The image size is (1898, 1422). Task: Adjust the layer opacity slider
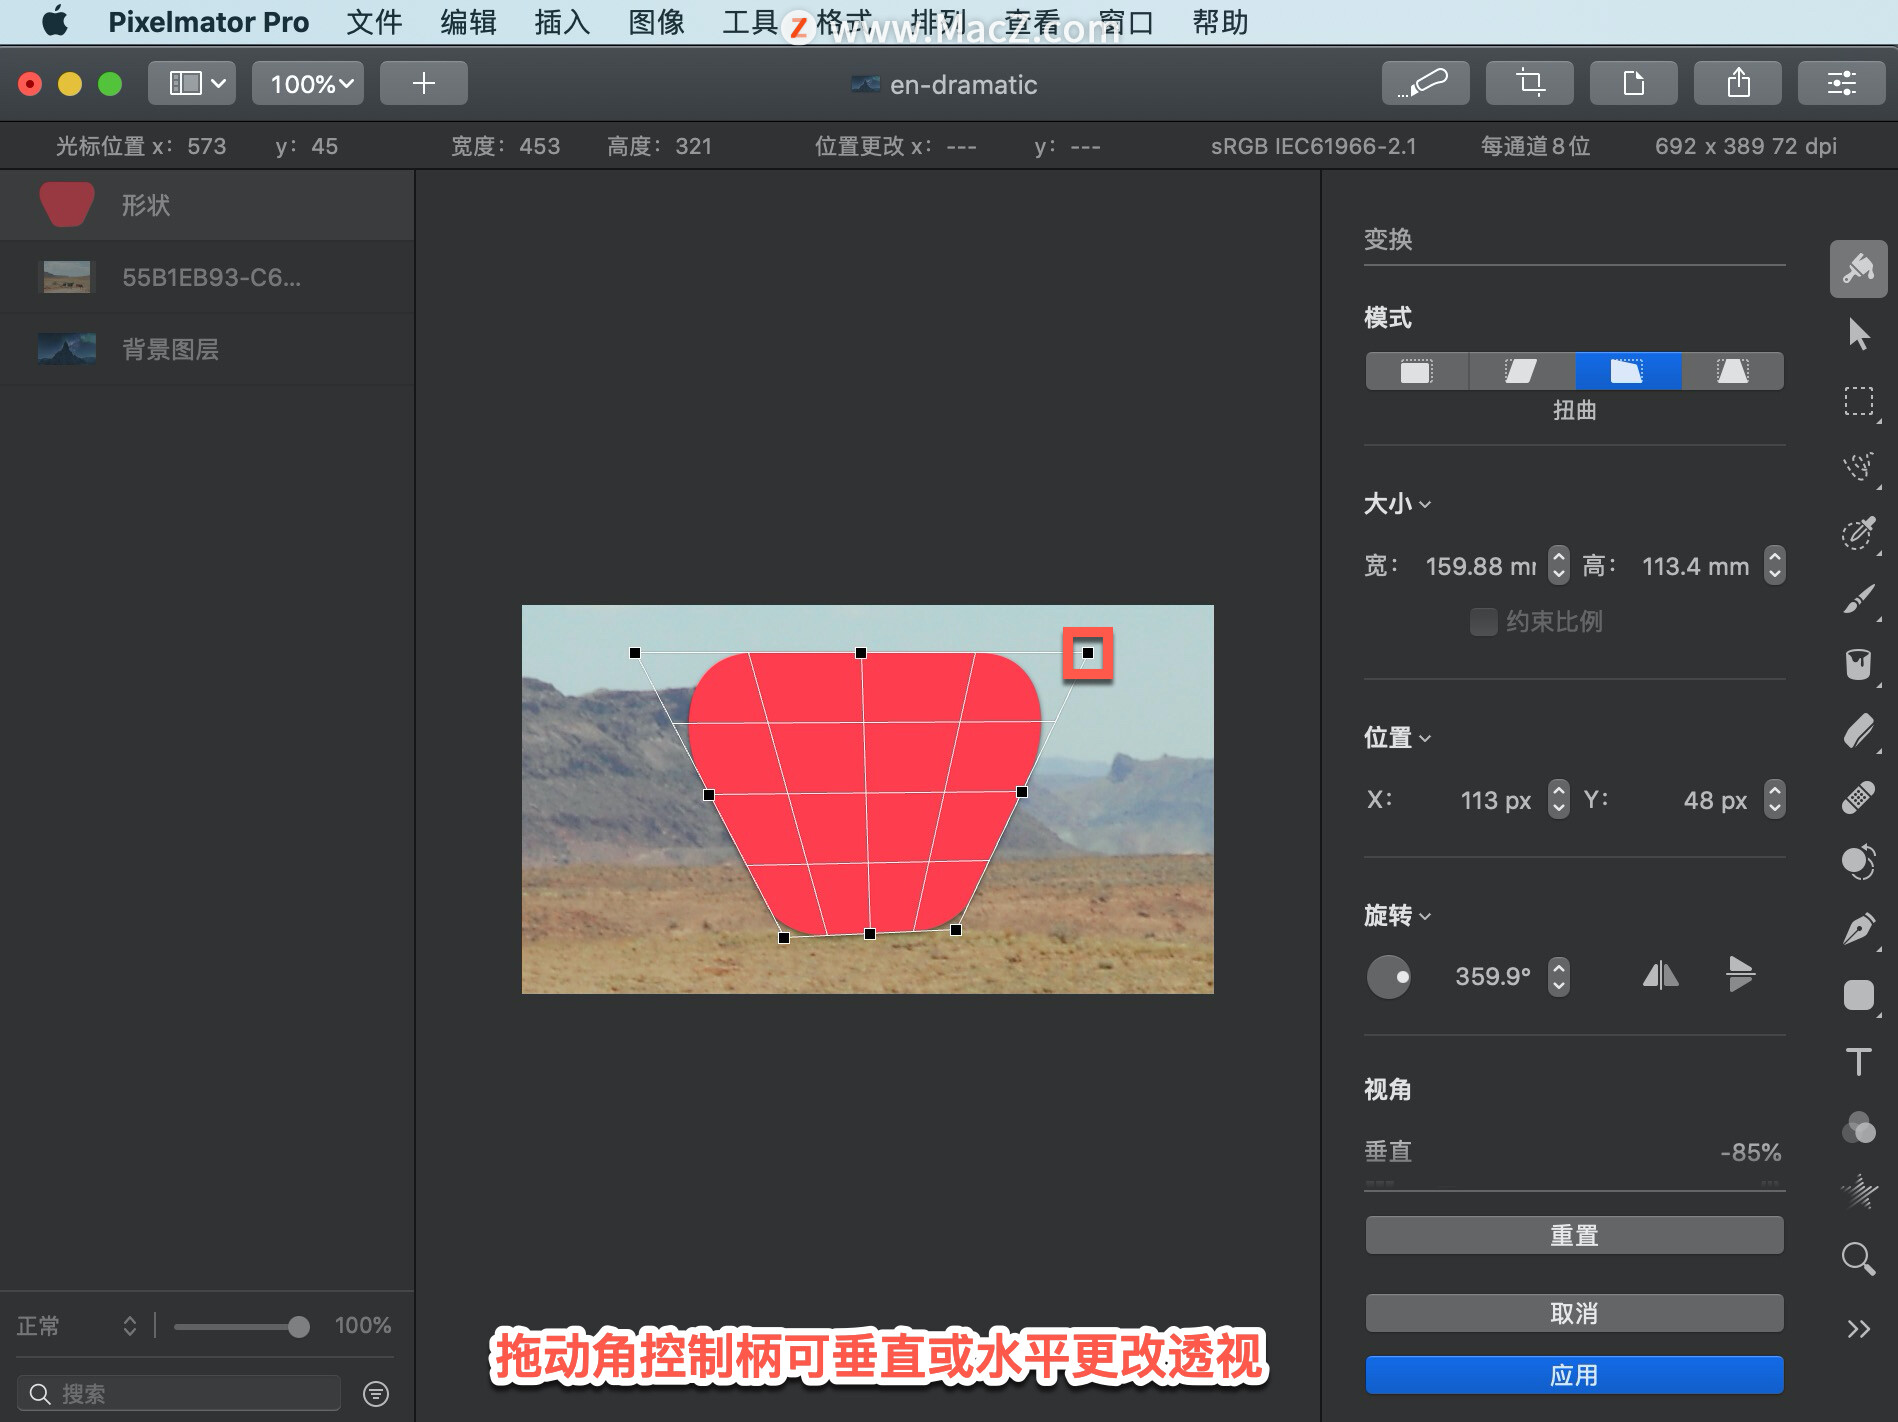pyautogui.click(x=242, y=1327)
